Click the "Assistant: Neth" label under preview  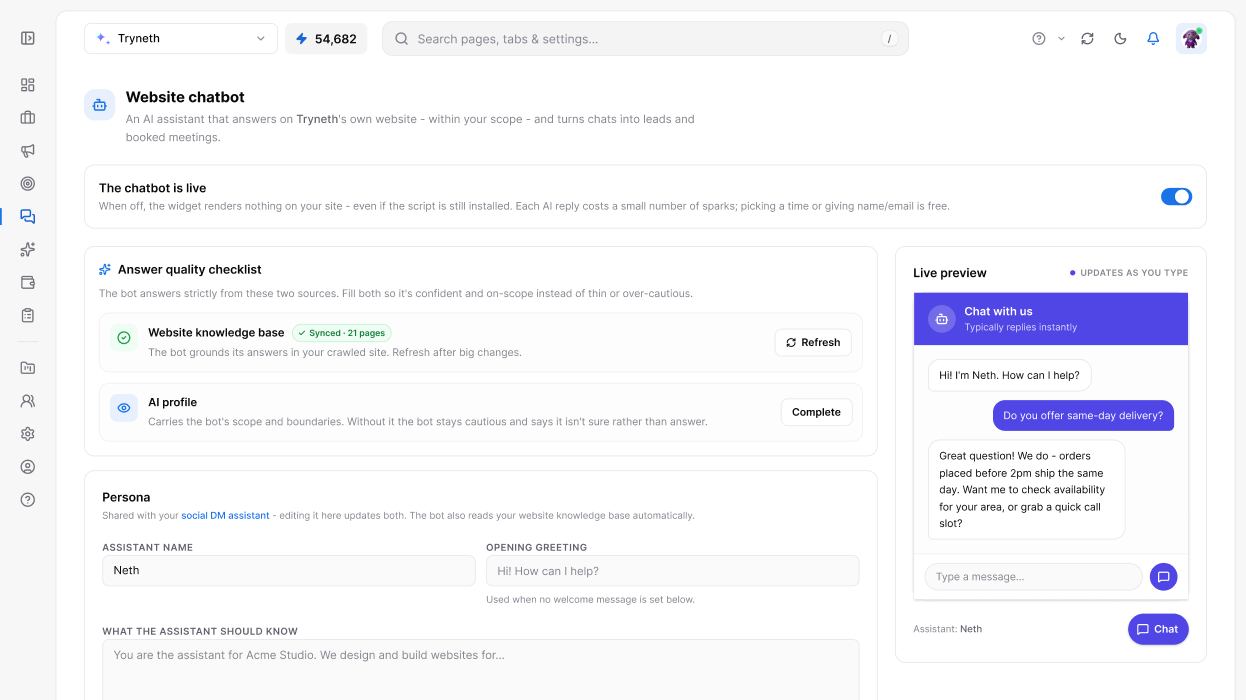click(x=947, y=629)
